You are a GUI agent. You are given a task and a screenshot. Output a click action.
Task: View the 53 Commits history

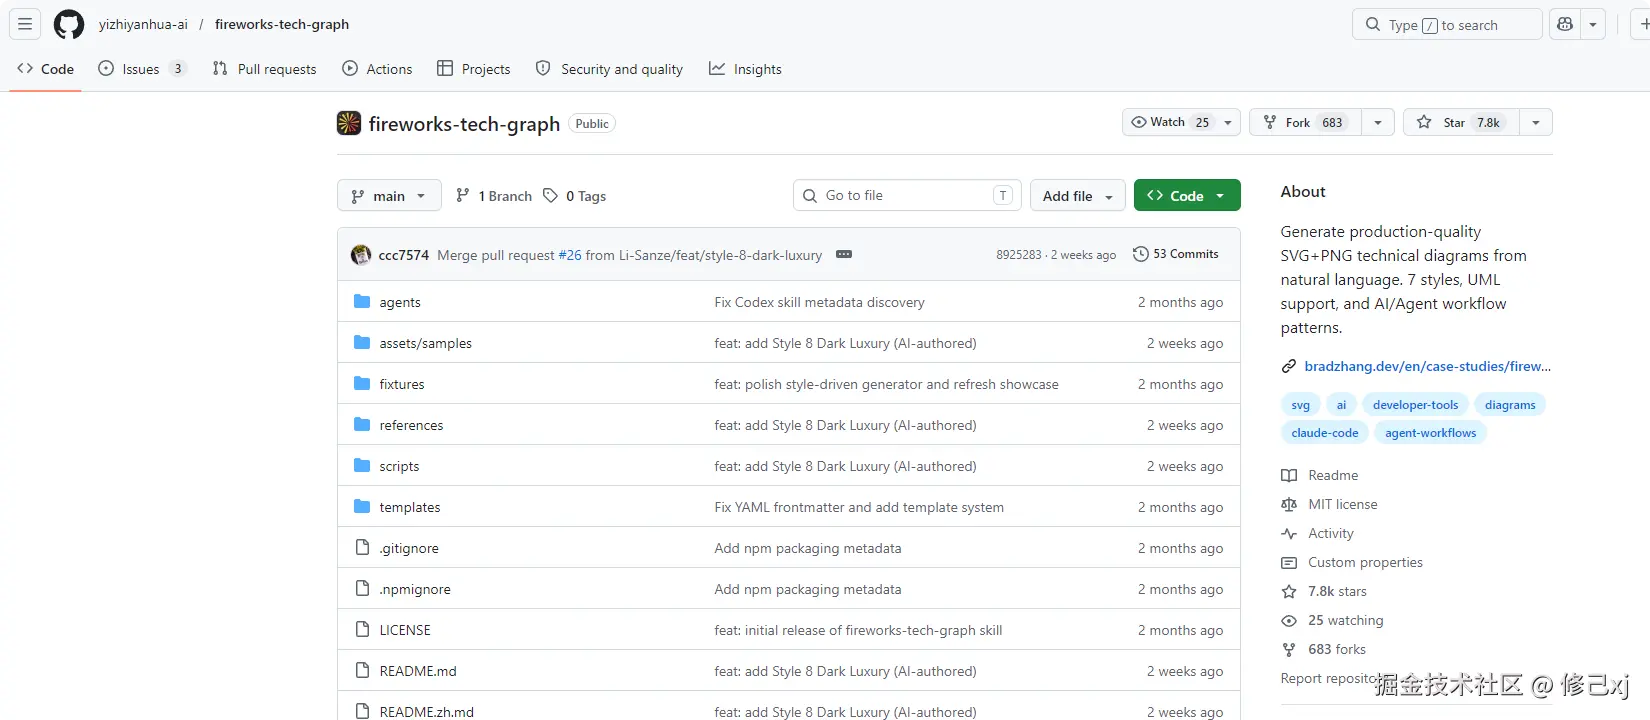pyautogui.click(x=1176, y=254)
